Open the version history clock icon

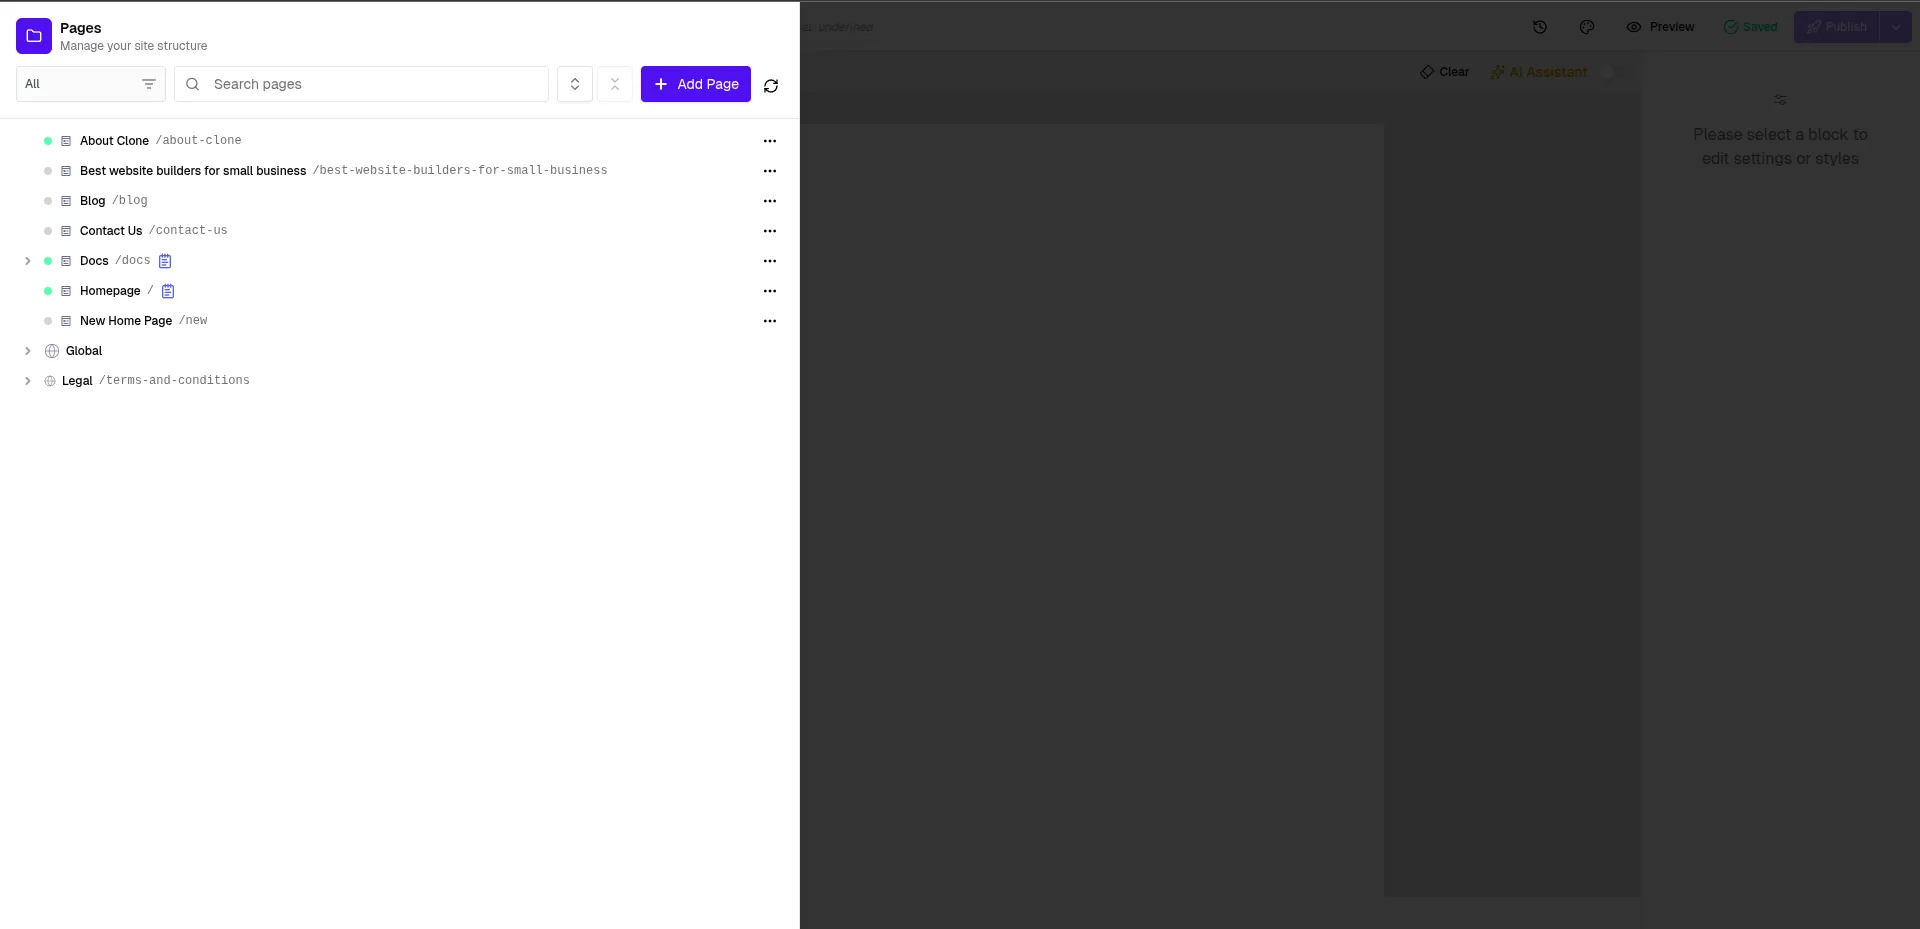pos(1540,27)
